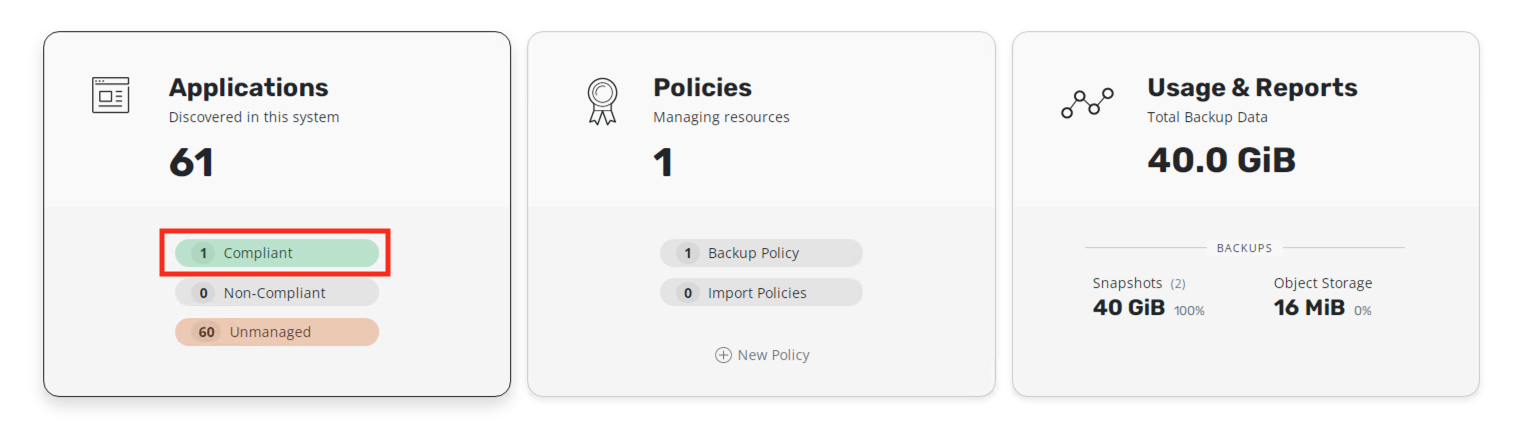Create a New Policy
Viewport: 1534px width, 424px height.
click(x=772, y=355)
